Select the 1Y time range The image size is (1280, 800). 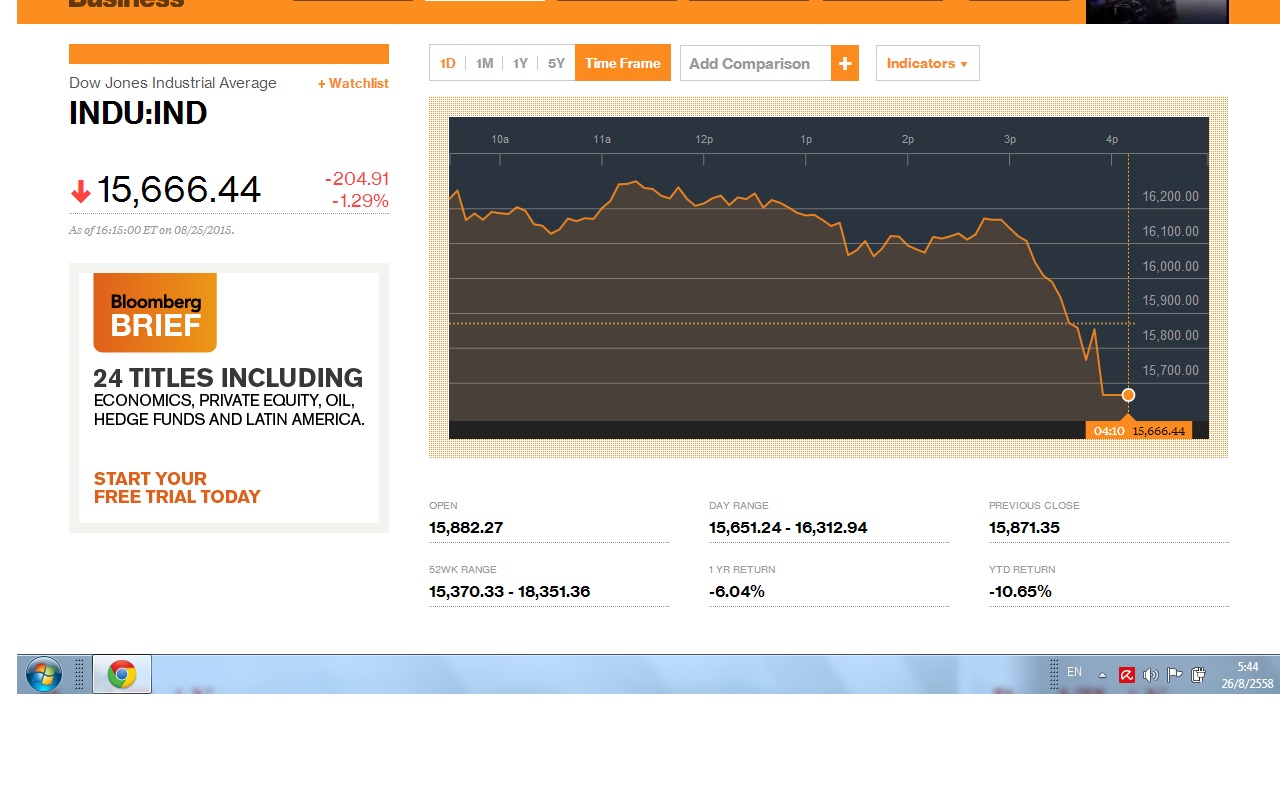[520, 63]
